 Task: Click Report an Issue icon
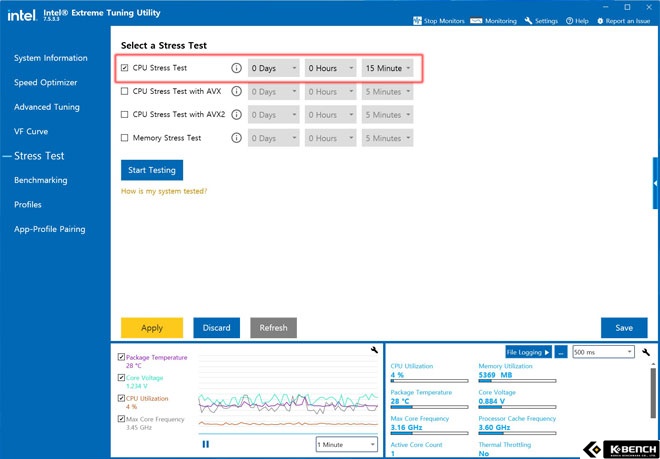point(600,21)
